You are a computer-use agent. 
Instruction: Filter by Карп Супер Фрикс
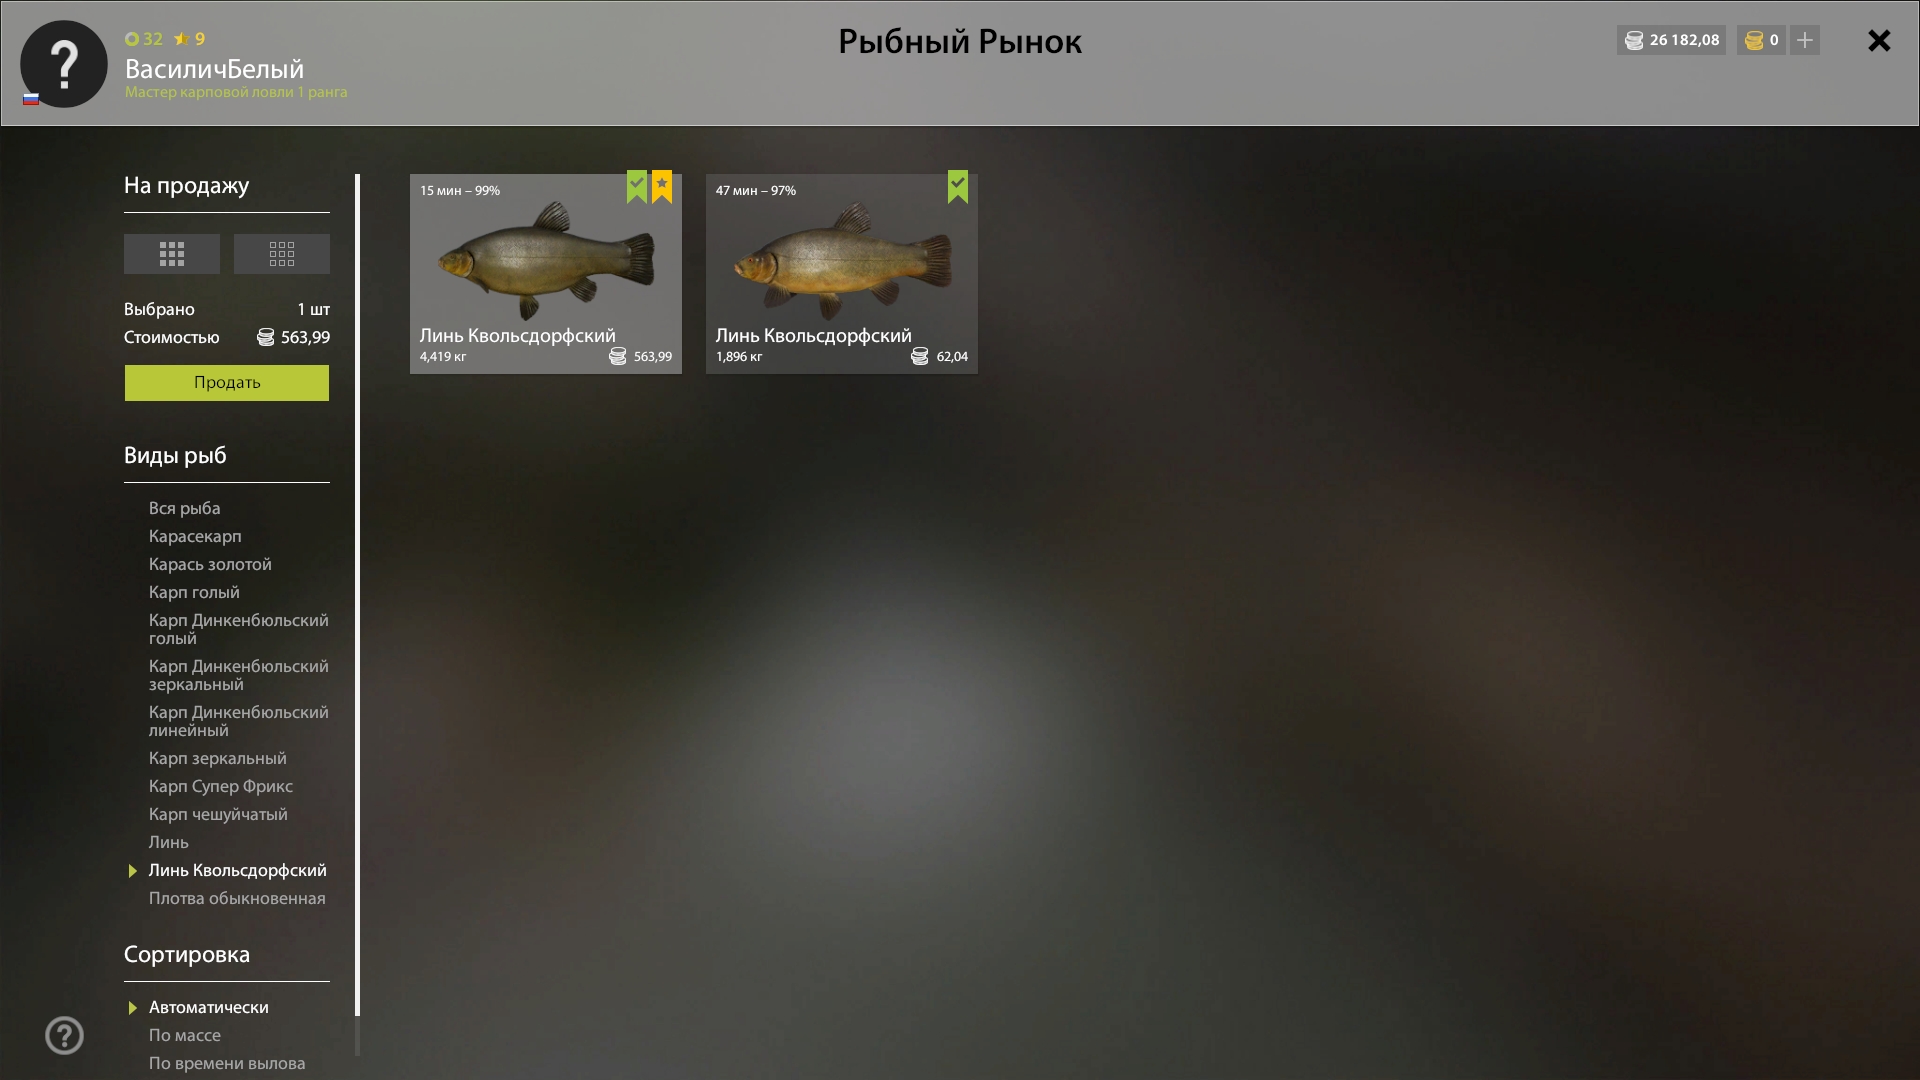[x=221, y=786]
